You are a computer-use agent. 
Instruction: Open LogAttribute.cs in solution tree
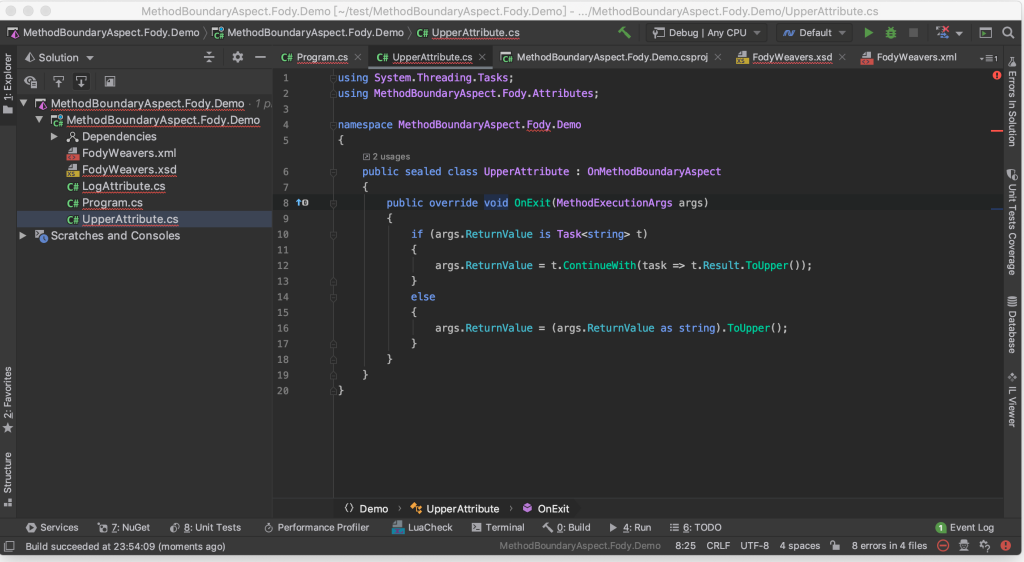click(x=123, y=186)
